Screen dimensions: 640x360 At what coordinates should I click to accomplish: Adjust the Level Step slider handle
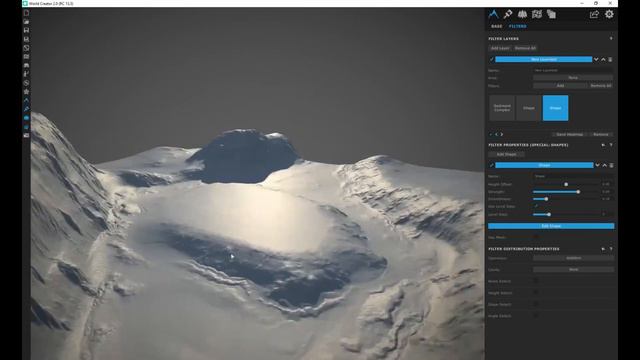(x=549, y=214)
